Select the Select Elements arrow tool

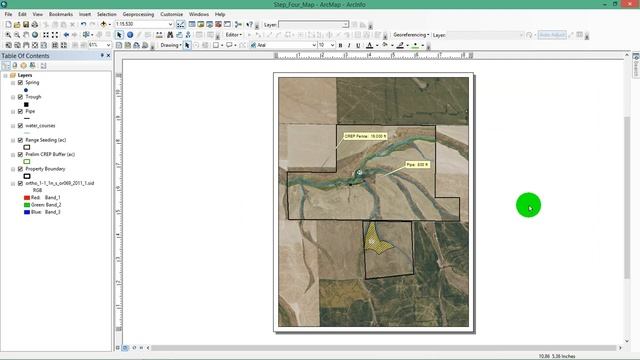[x=119, y=35]
